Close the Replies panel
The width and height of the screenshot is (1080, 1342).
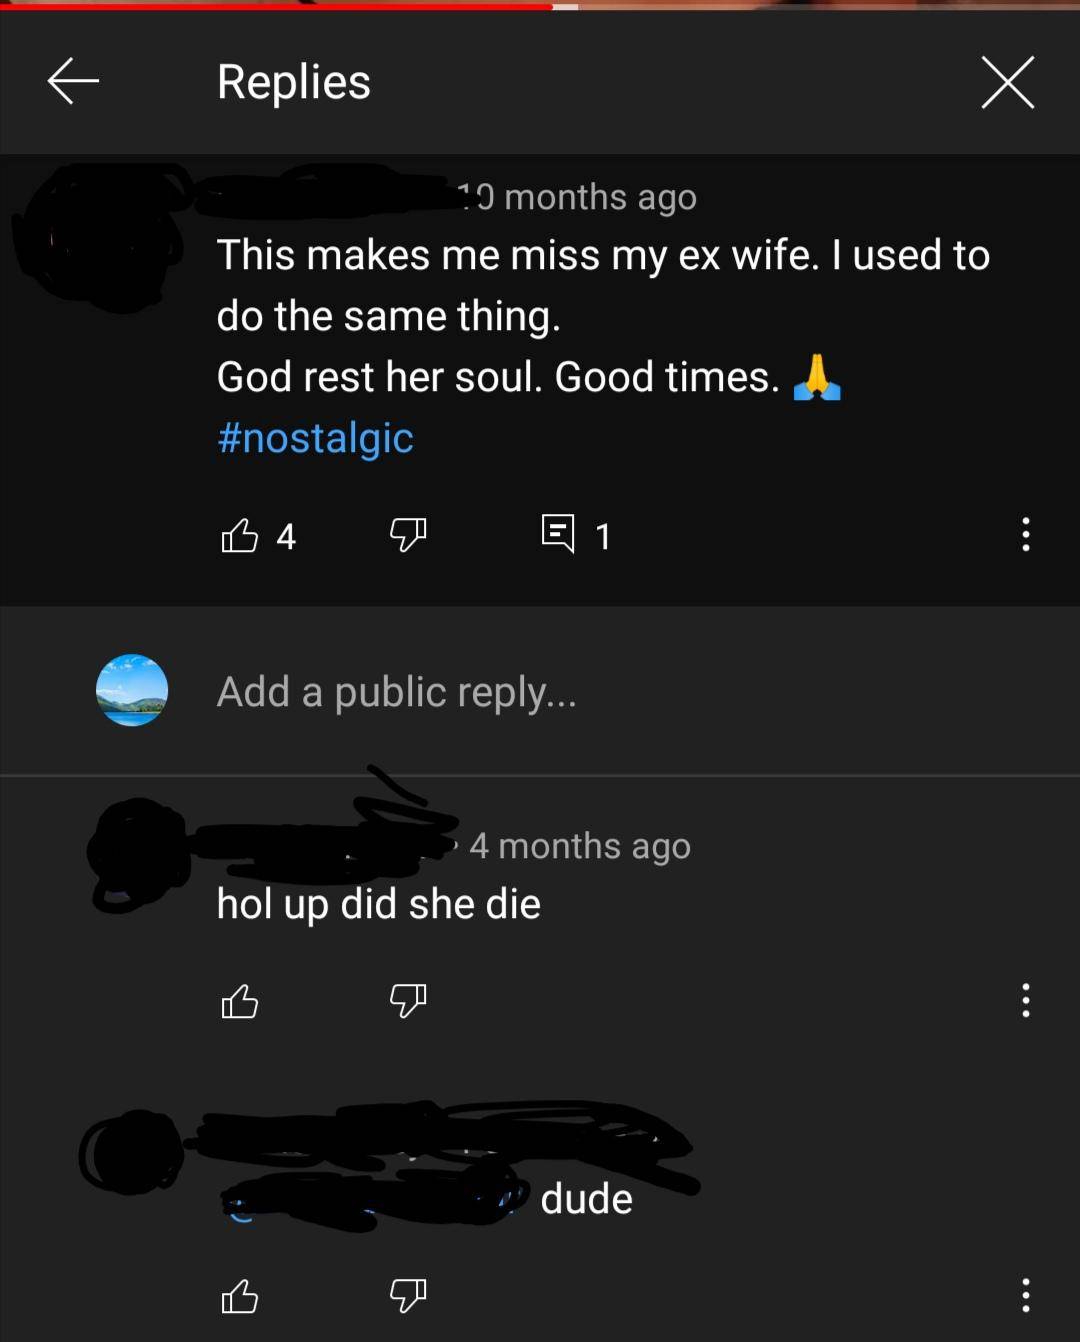tap(1007, 82)
